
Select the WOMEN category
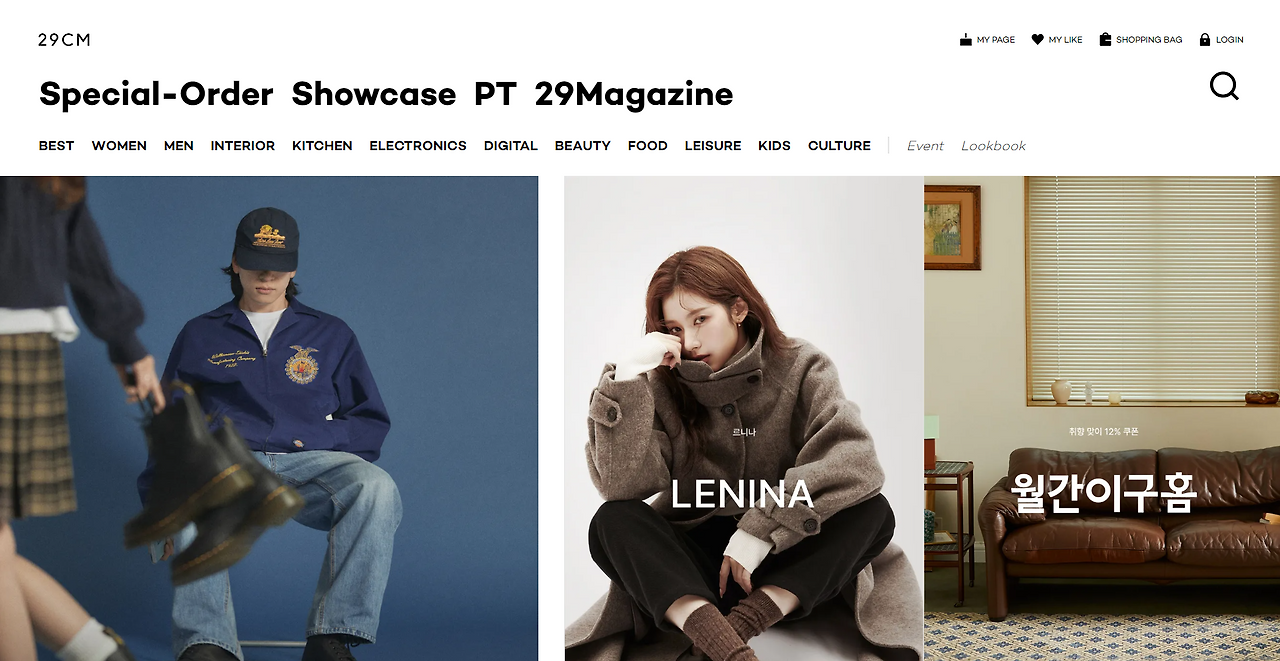click(x=119, y=146)
